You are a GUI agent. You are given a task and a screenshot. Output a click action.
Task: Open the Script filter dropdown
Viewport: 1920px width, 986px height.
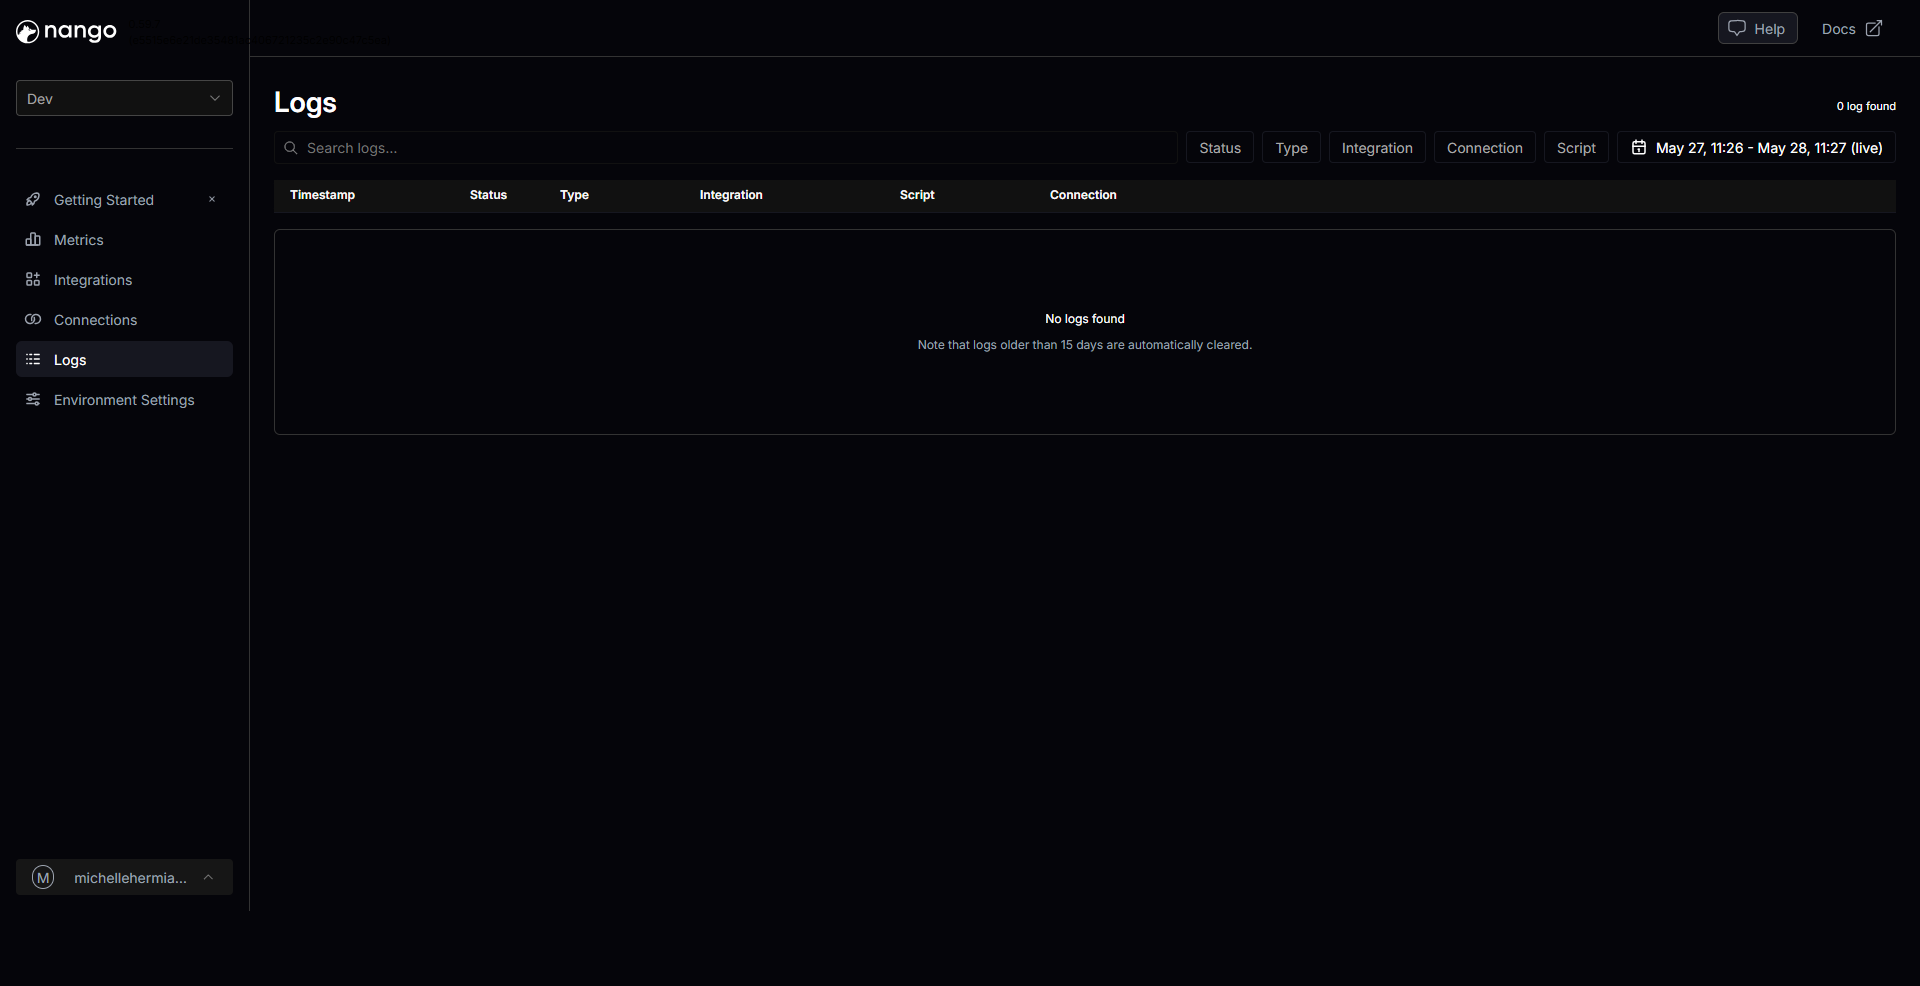1576,148
